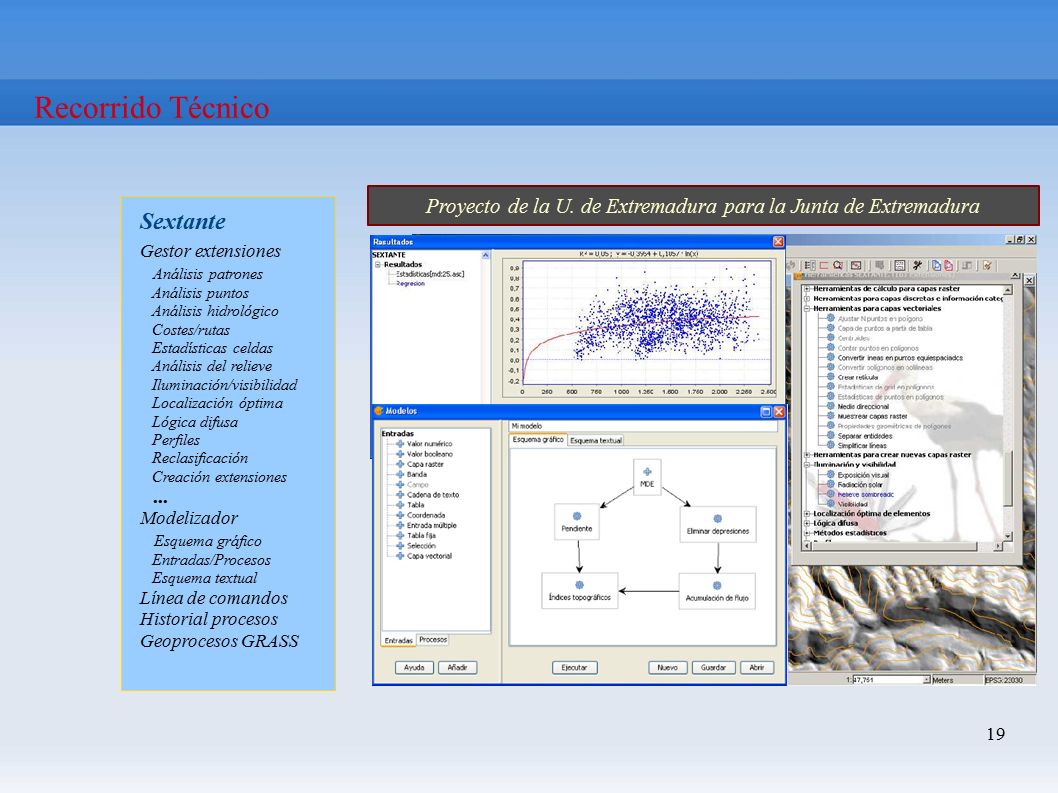This screenshot has height=793, width=1058.
Task: Click the 'Ejecutar' button
Action: pyautogui.click(x=574, y=667)
